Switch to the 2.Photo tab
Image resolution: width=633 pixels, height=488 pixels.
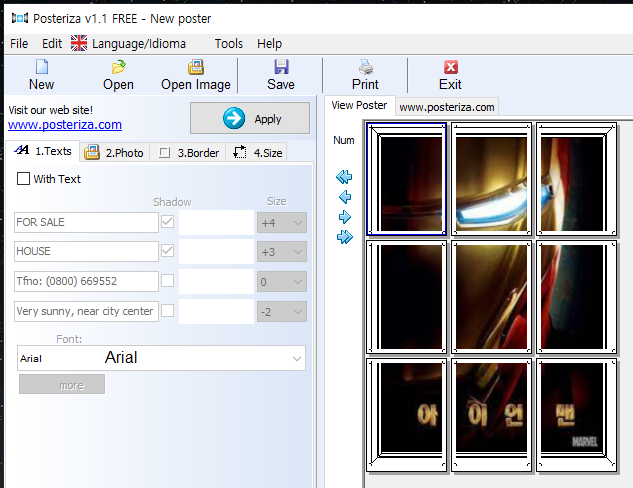[x=114, y=153]
